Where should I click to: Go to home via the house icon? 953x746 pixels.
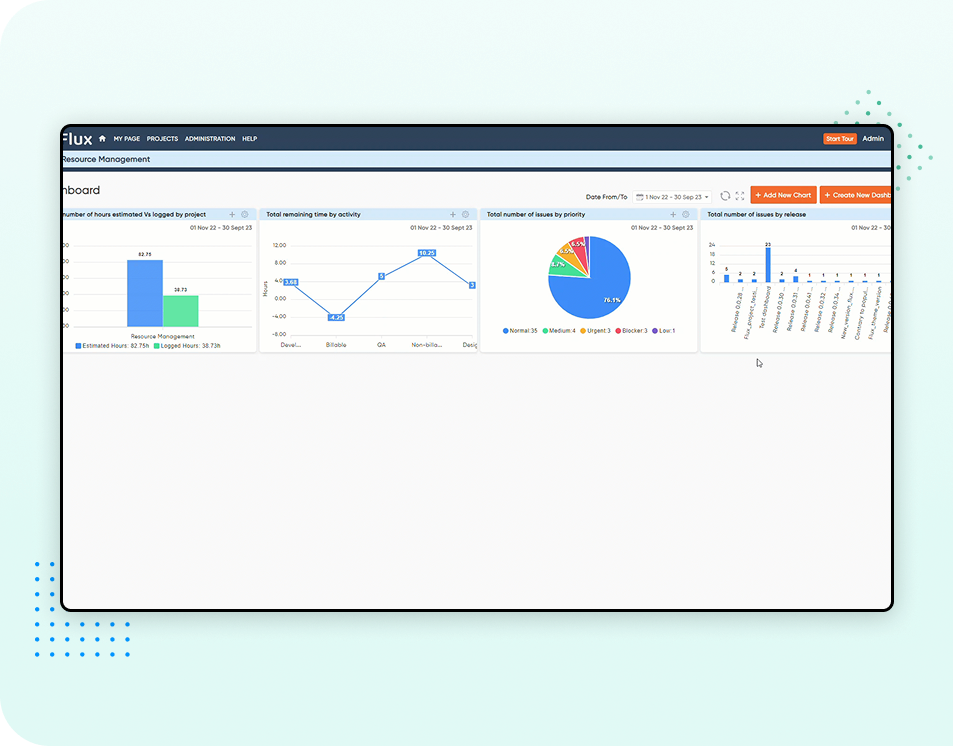coord(102,139)
